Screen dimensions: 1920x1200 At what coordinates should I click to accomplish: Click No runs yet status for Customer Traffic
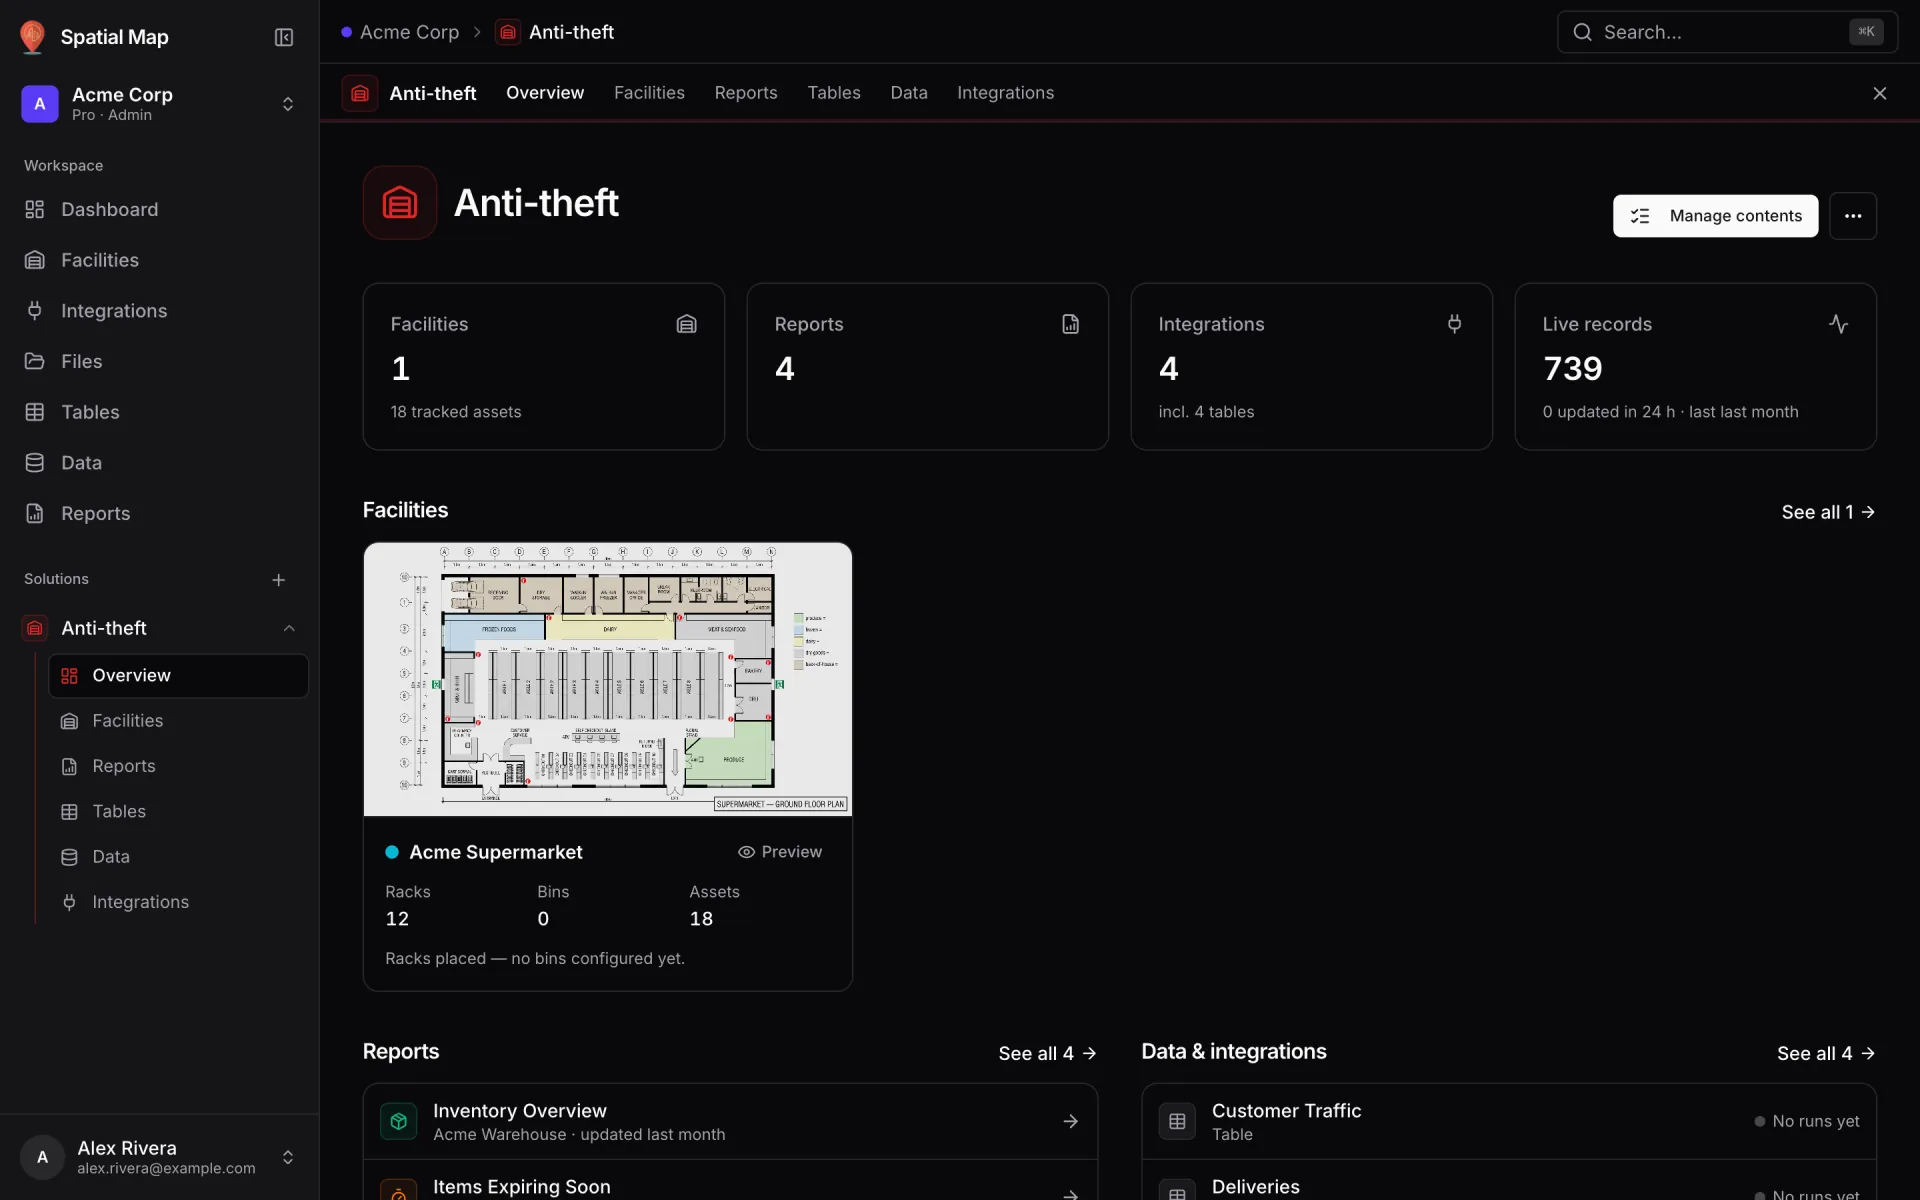pos(1807,1122)
